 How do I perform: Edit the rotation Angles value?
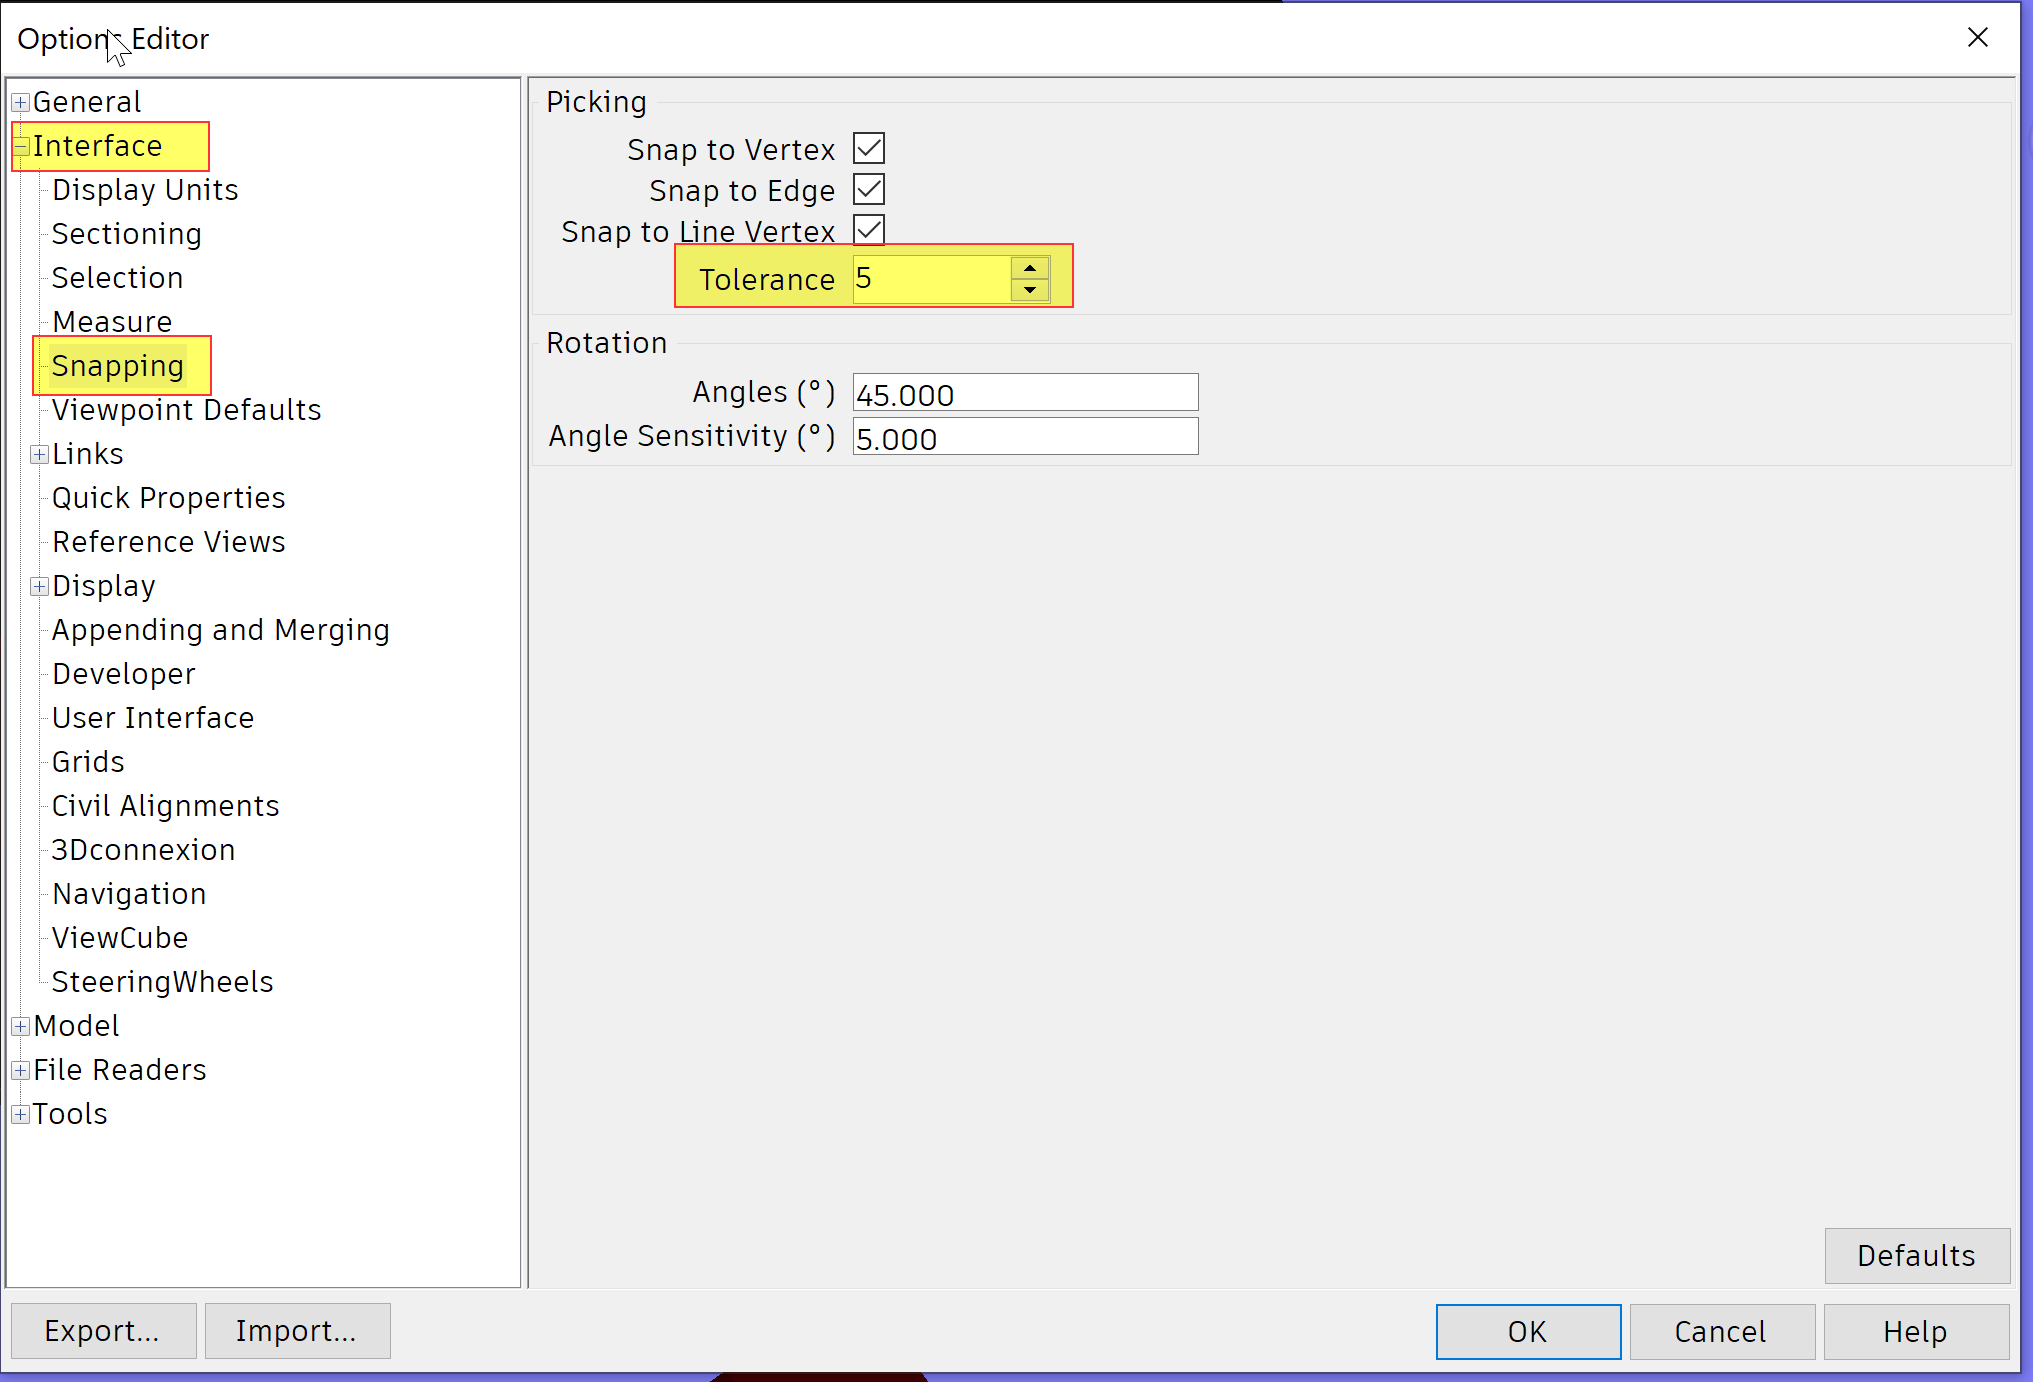click(x=1024, y=392)
